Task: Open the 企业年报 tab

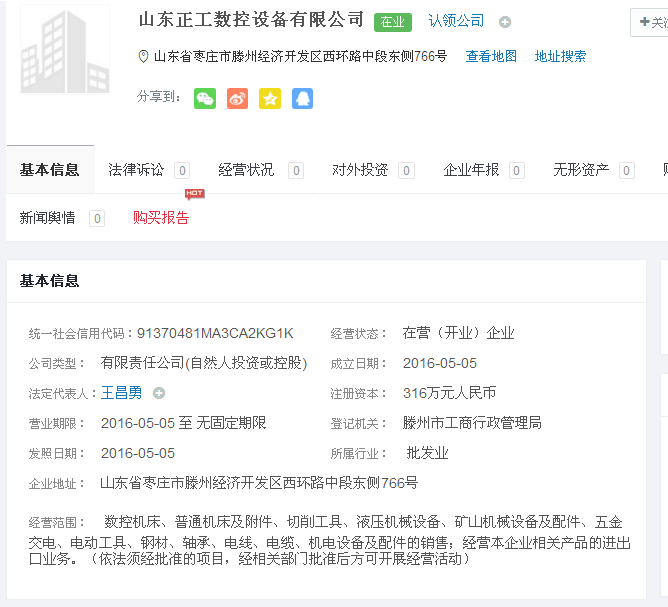Action: (x=471, y=170)
